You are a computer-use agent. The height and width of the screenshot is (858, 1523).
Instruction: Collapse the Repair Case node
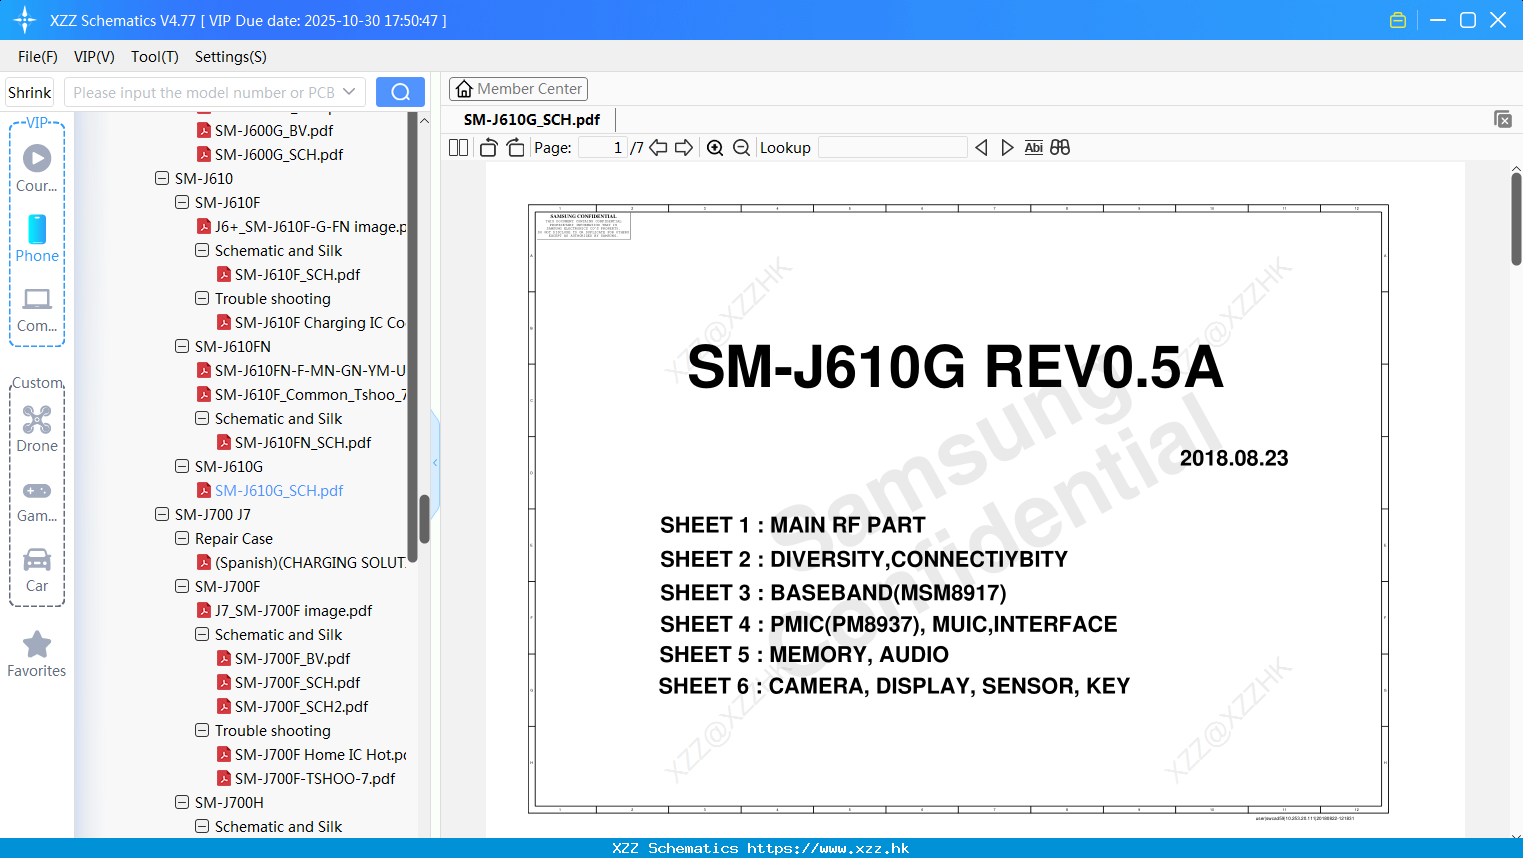tap(182, 538)
